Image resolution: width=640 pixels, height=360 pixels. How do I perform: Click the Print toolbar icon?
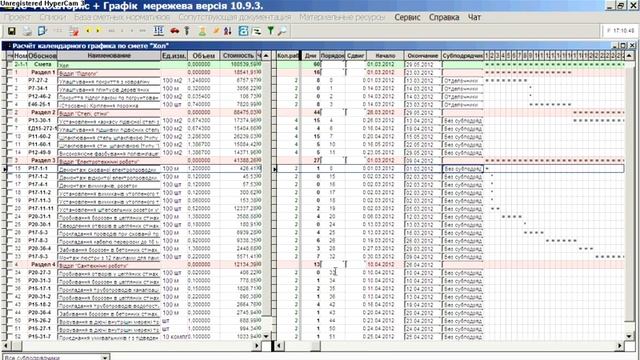pyautogui.click(x=27, y=31)
